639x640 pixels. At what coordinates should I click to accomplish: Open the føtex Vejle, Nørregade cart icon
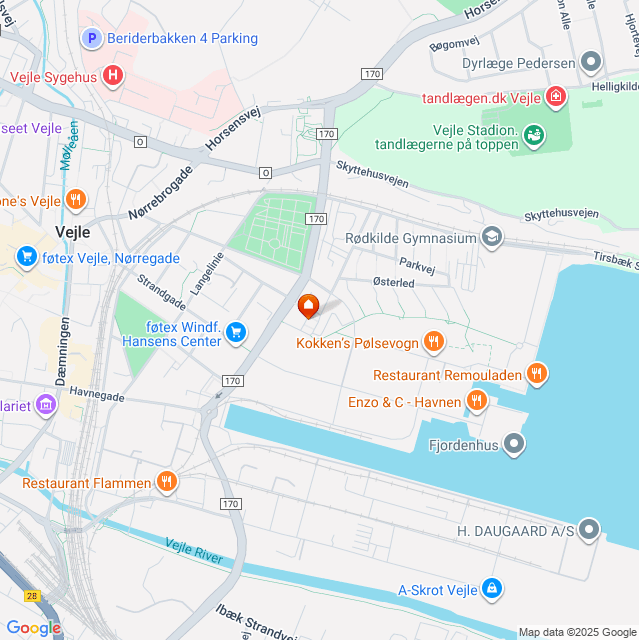[27, 257]
